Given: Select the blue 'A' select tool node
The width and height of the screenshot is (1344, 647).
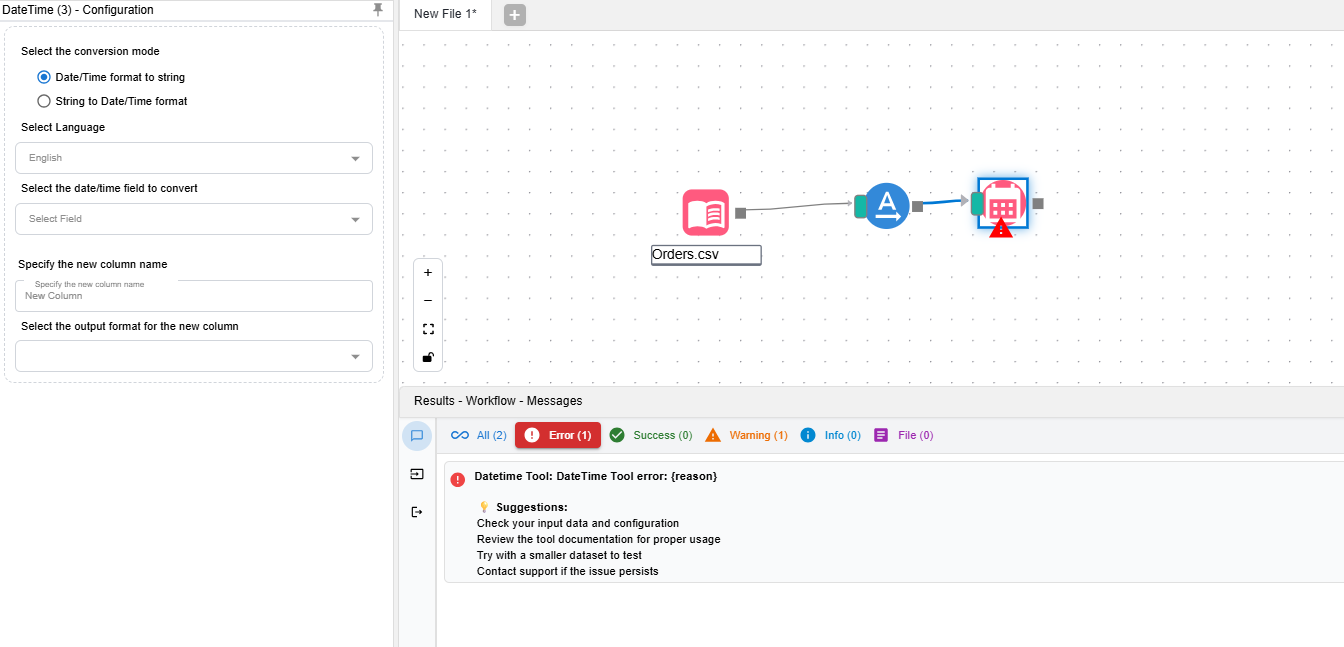Looking at the screenshot, I should 886,206.
